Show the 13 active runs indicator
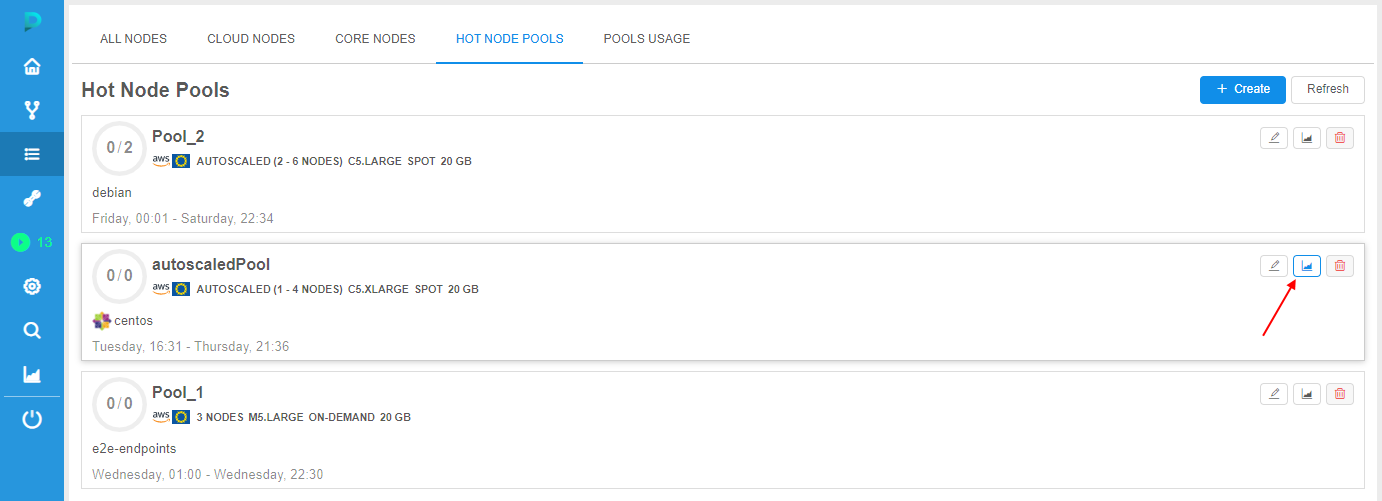The image size is (1382, 501). (32, 242)
